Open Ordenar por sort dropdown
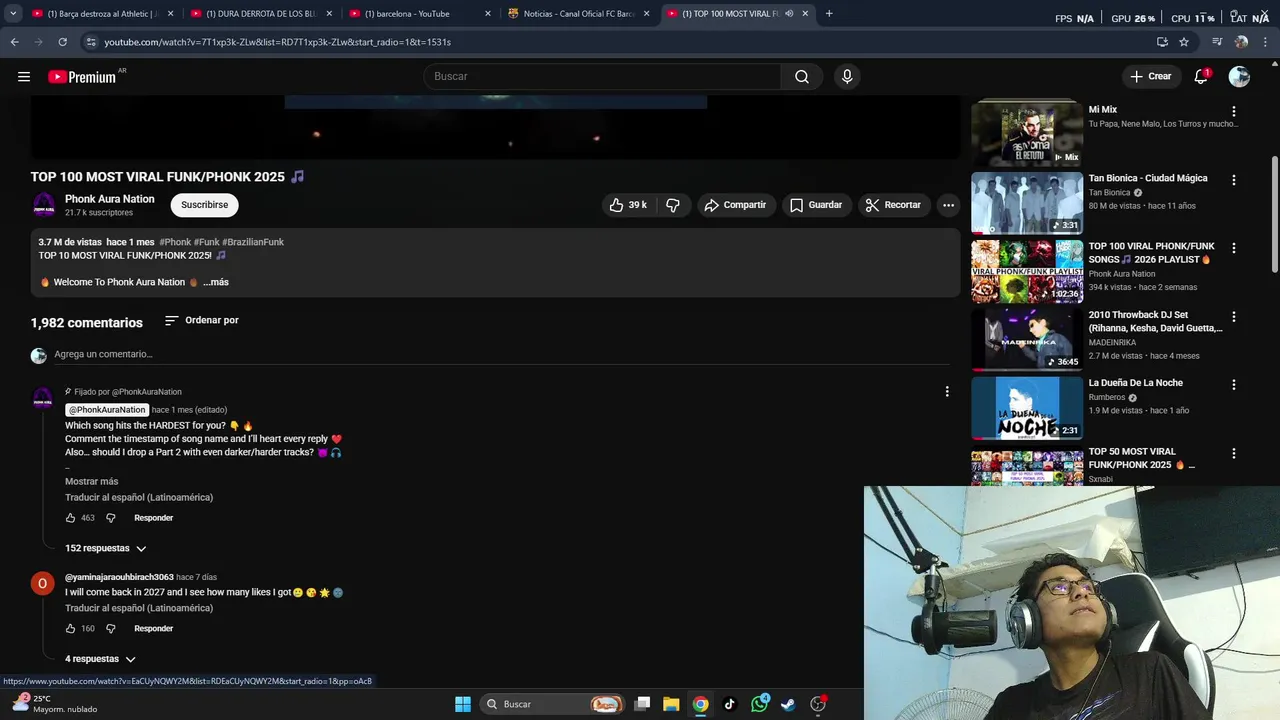The height and width of the screenshot is (720, 1280). tap(201, 321)
